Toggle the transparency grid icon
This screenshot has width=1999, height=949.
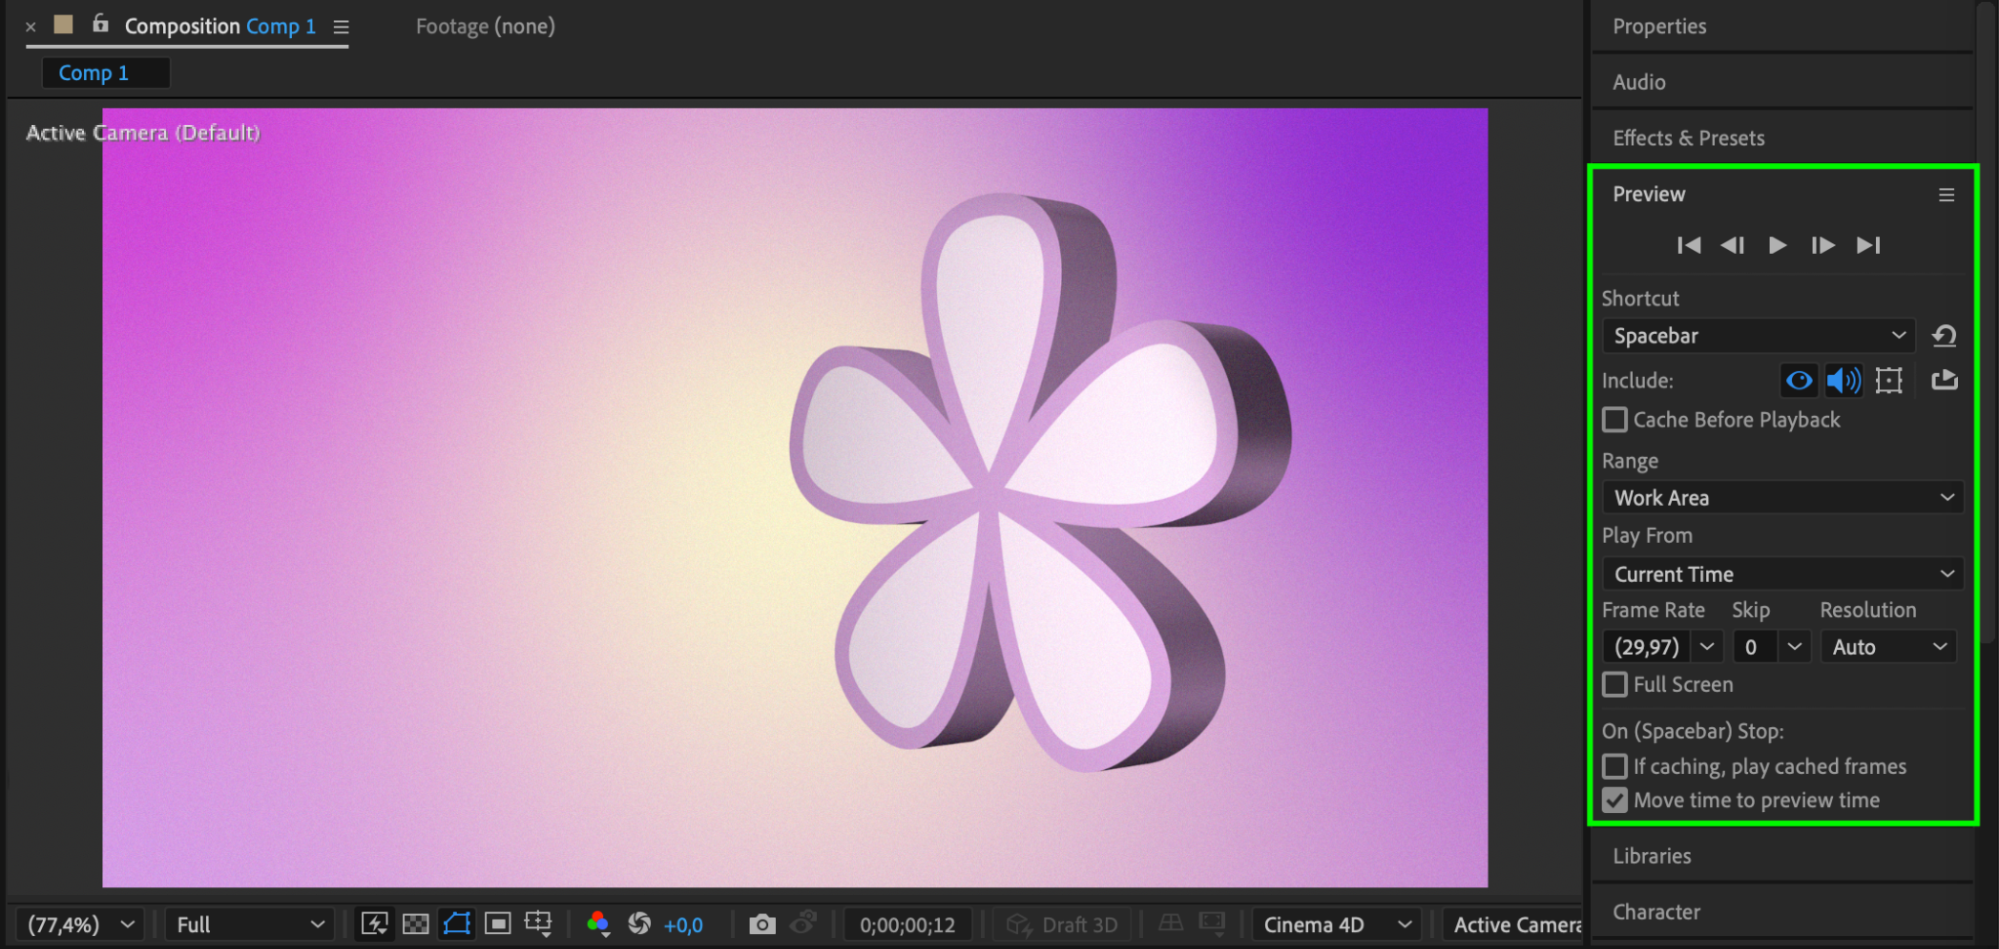416,924
